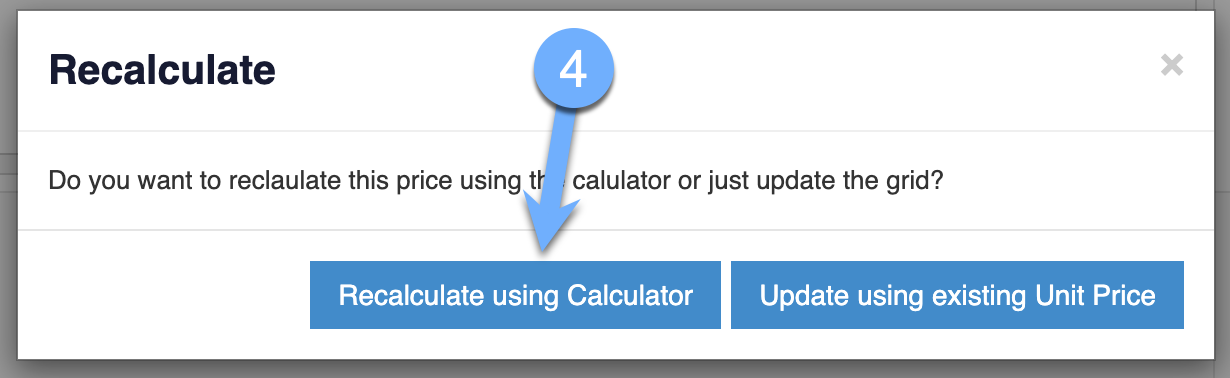The image size is (1230, 378).
Task: Close the Recalculate dialog with the X
Action: pyautogui.click(x=1172, y=66)
